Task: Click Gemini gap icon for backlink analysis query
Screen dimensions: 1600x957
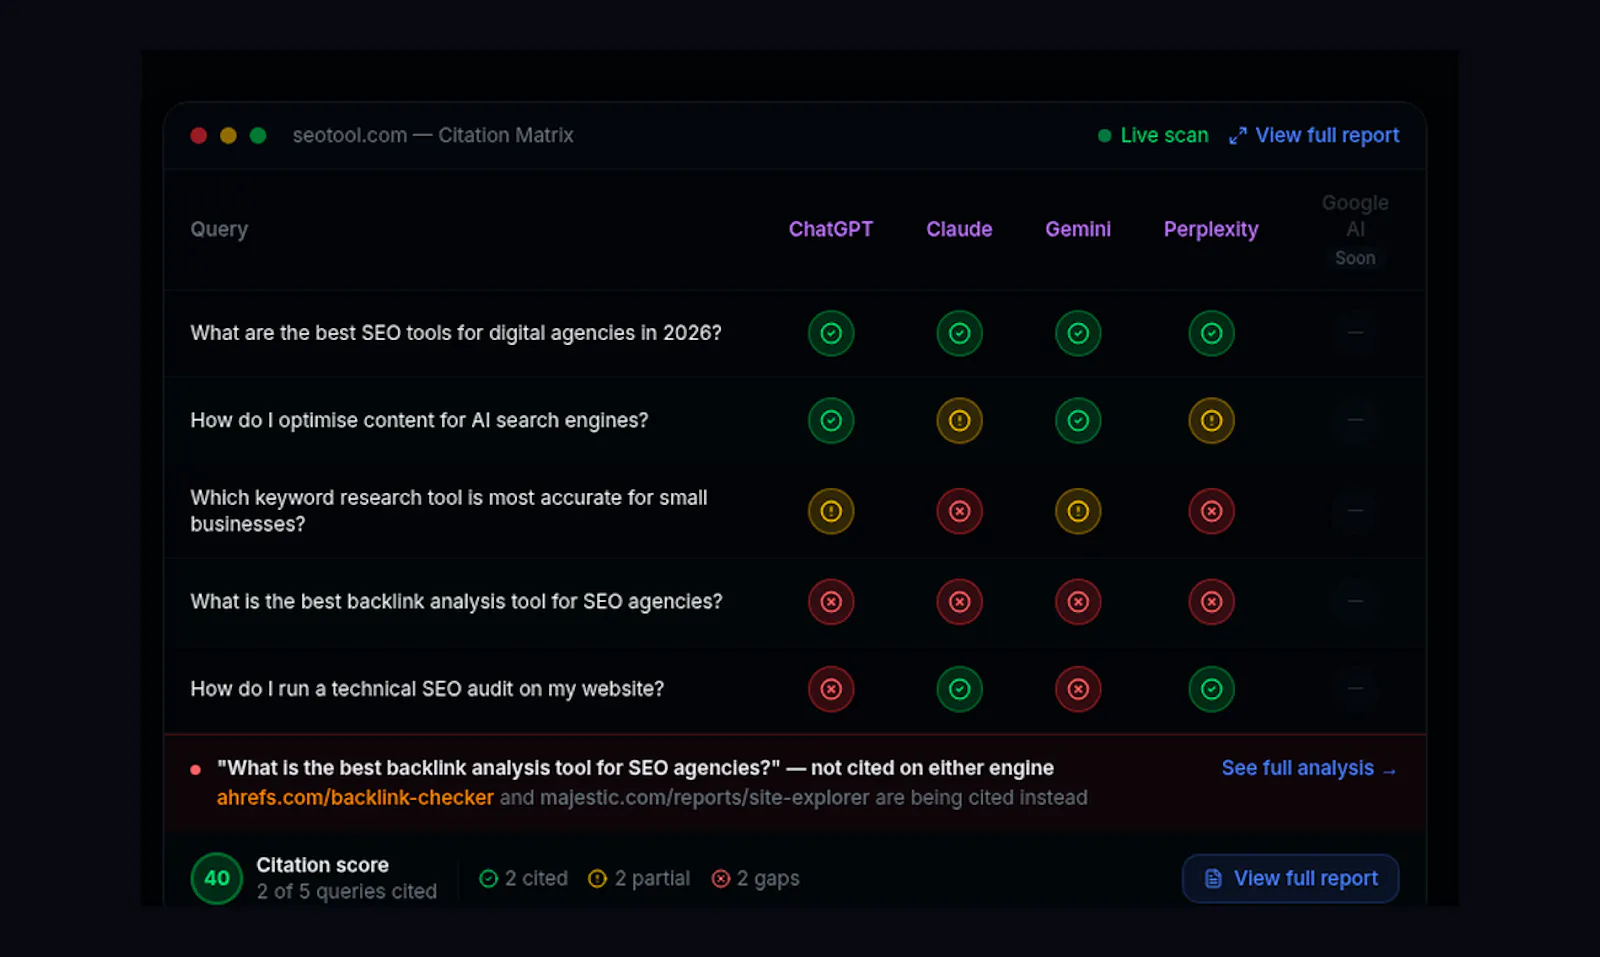Action: 1078,602
